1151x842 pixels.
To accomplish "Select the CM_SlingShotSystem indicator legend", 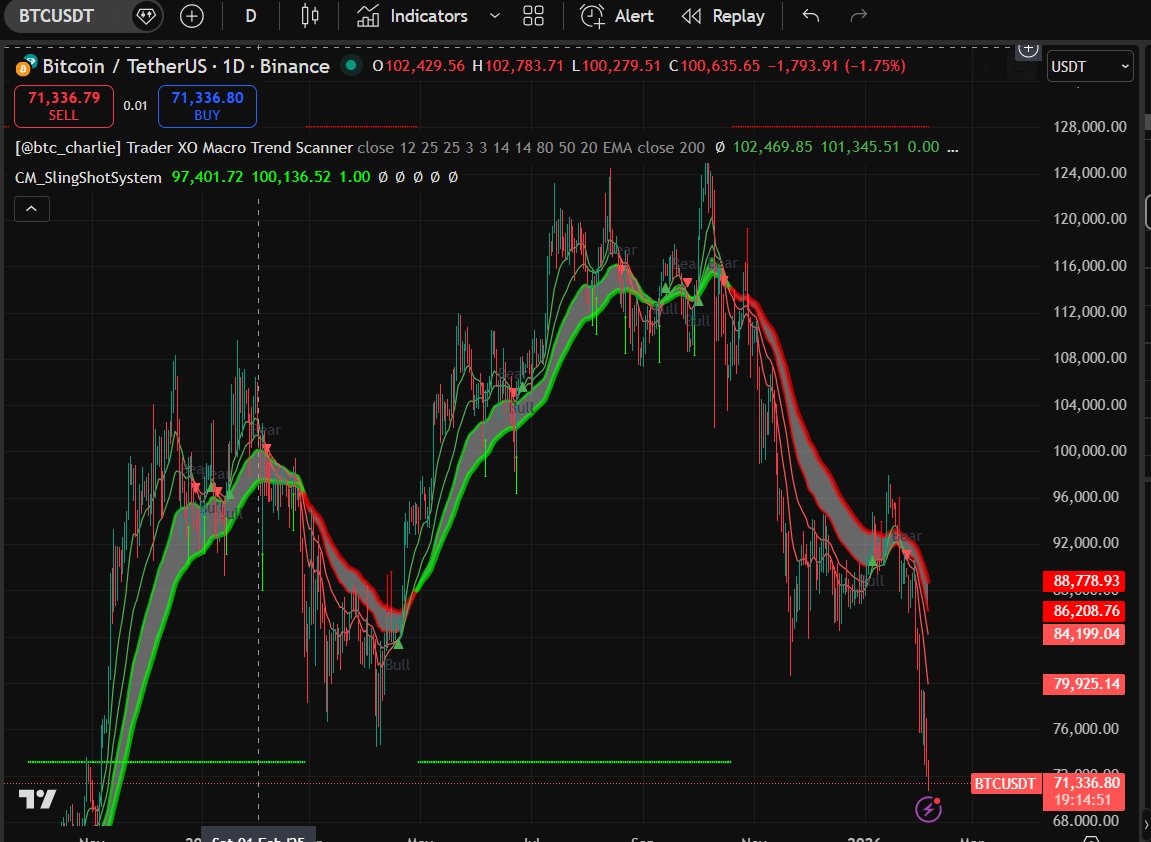I will (88, 177).
